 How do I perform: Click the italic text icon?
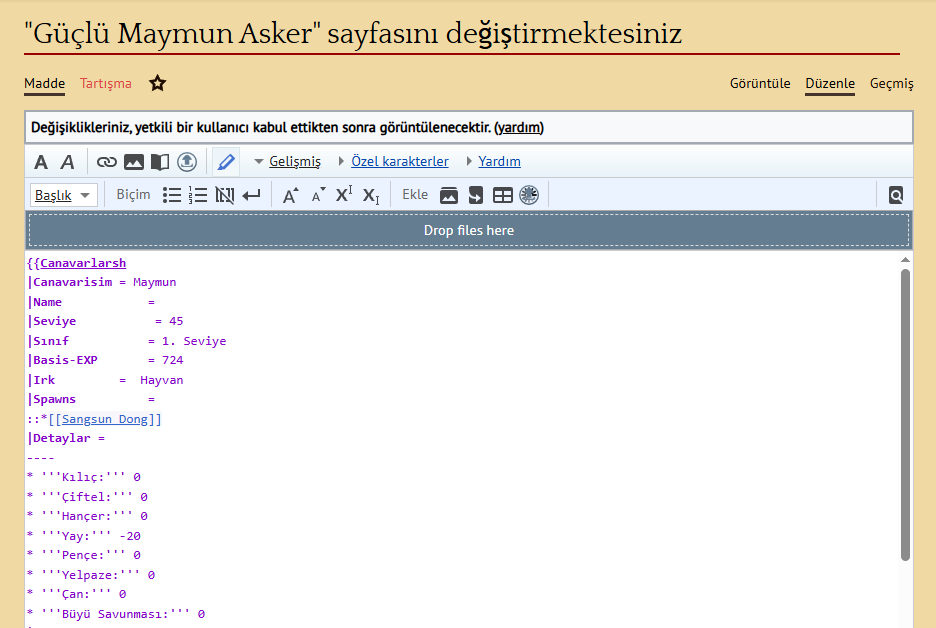(67, 162)
